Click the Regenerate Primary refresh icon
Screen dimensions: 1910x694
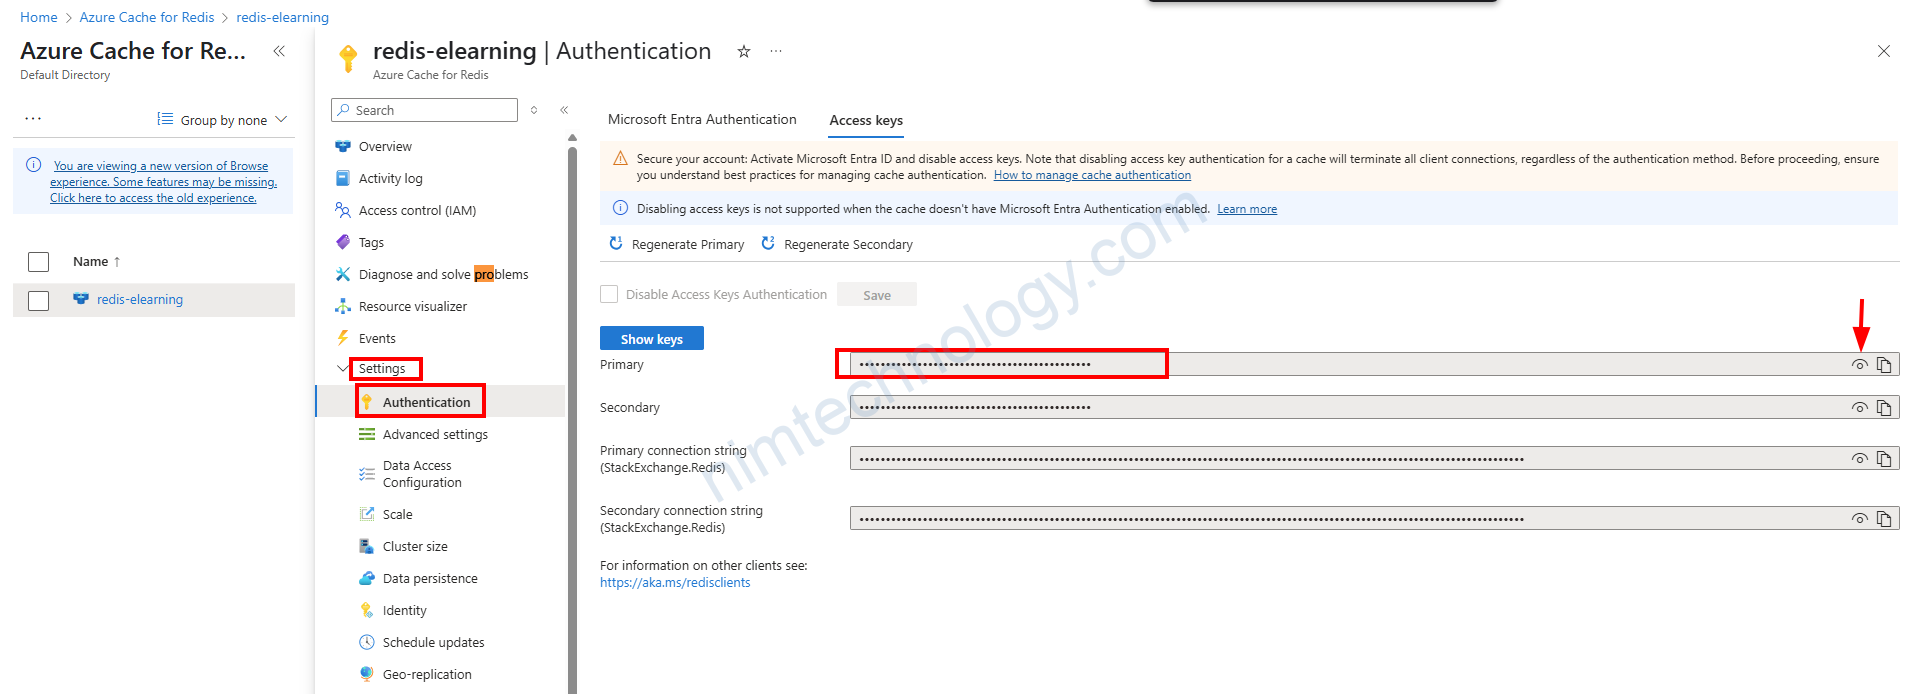point(616,244)
